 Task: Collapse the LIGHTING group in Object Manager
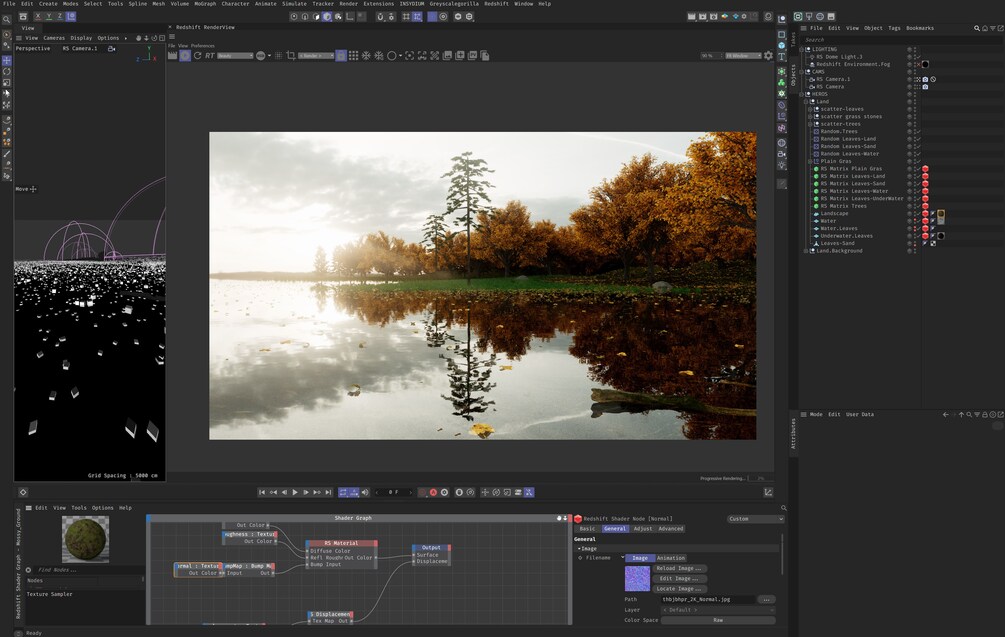pyautogui.click(x=801, y=49)
